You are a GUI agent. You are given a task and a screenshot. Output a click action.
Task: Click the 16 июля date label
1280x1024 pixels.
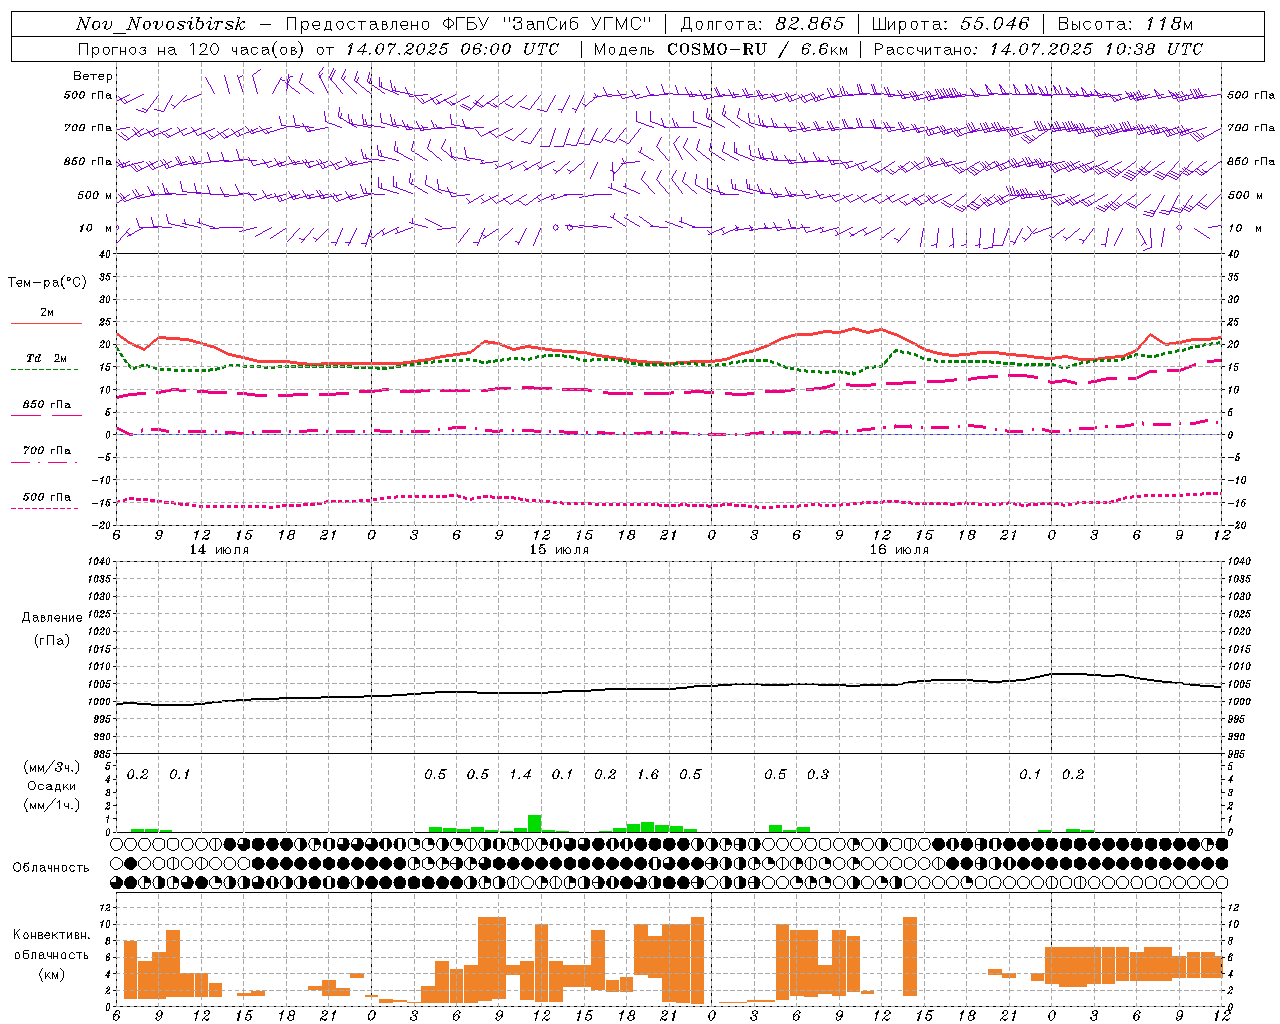coord(899,550)
